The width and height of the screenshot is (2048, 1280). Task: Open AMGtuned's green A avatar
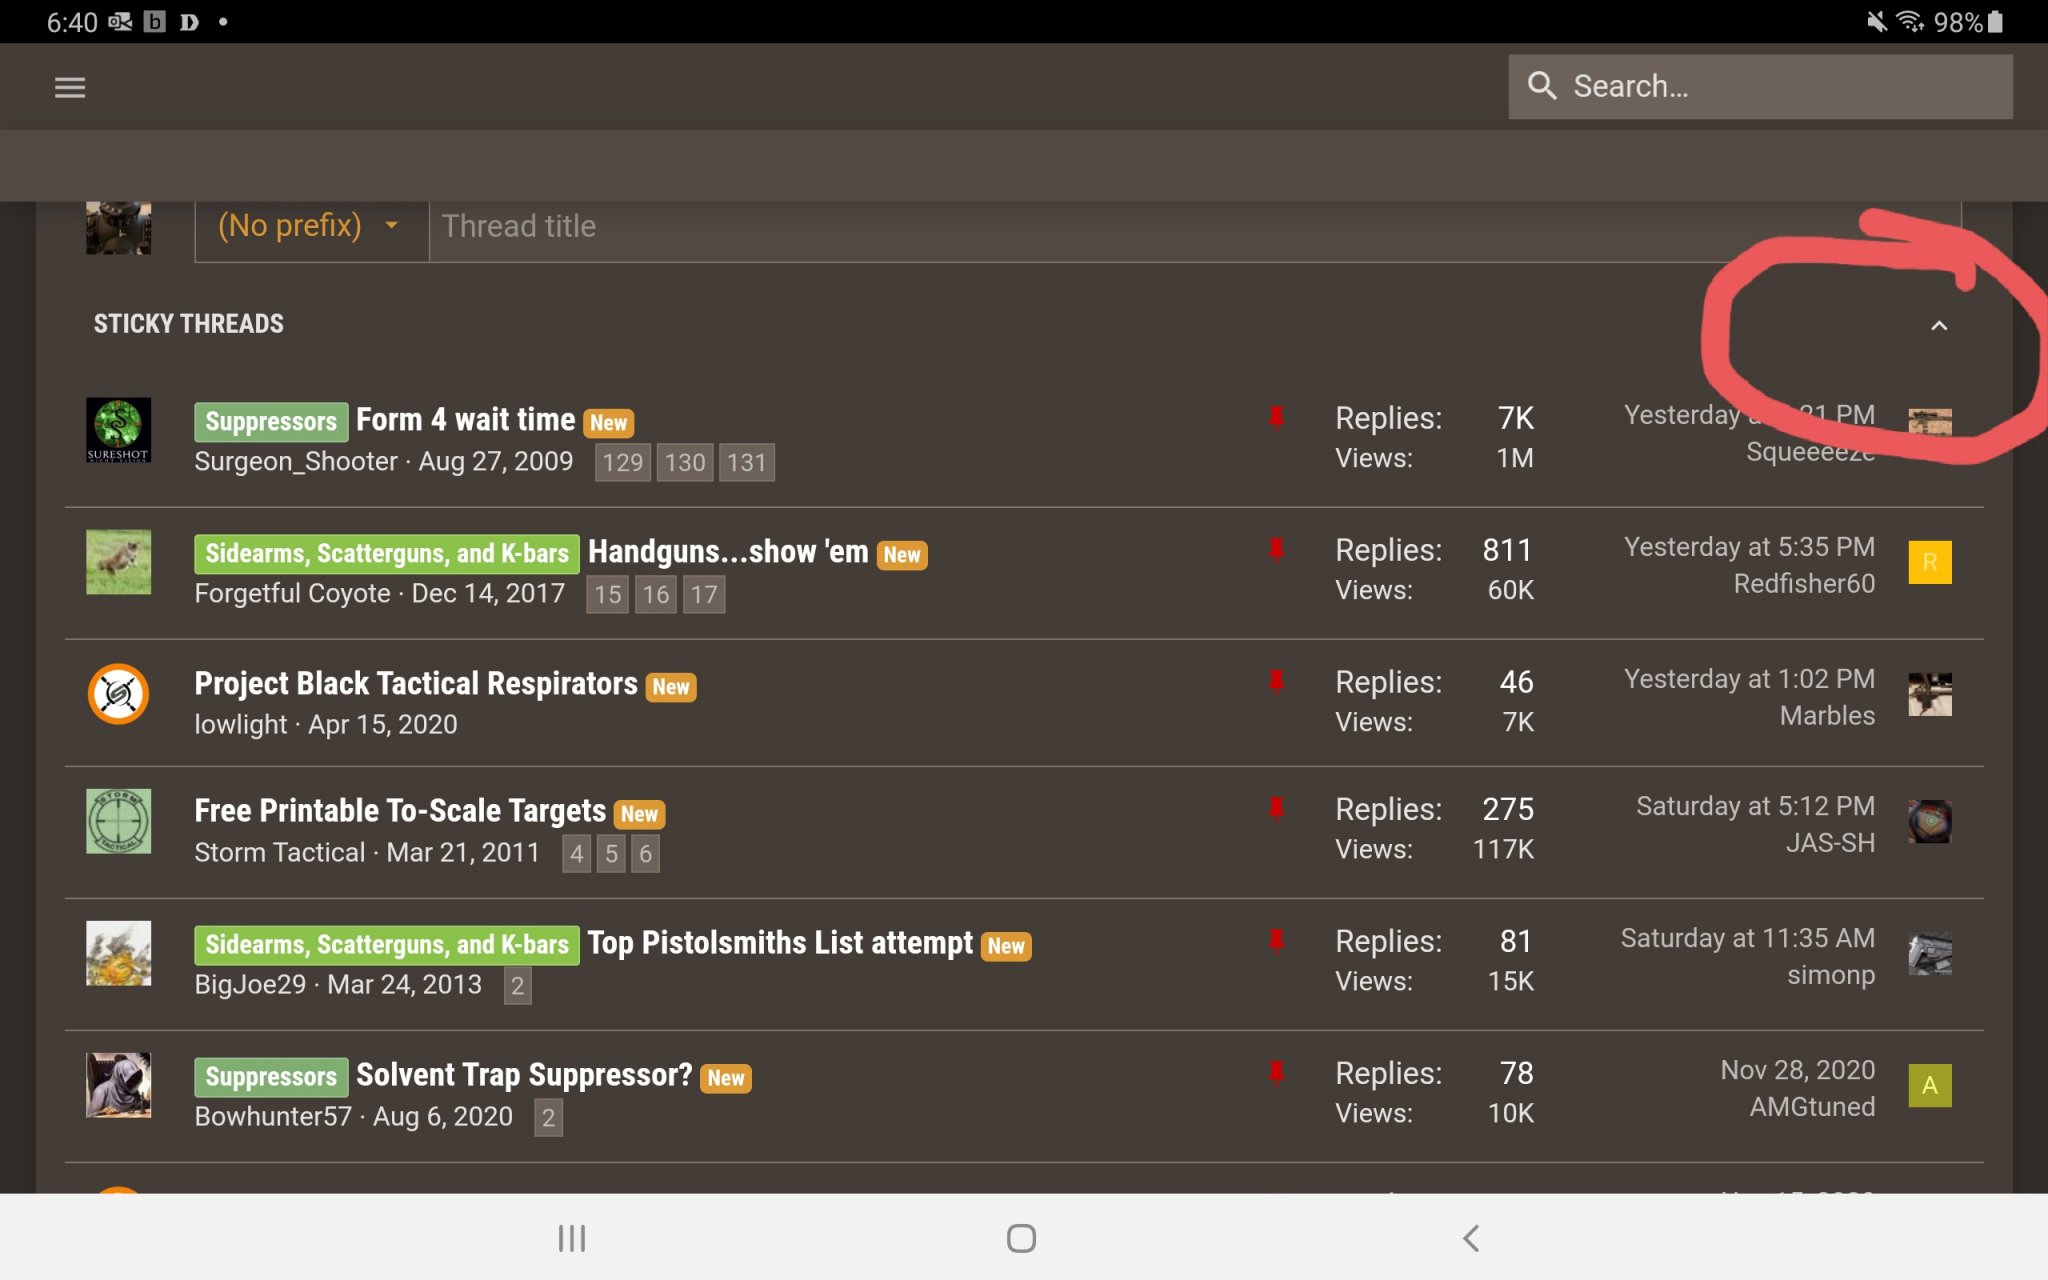1929,1086
